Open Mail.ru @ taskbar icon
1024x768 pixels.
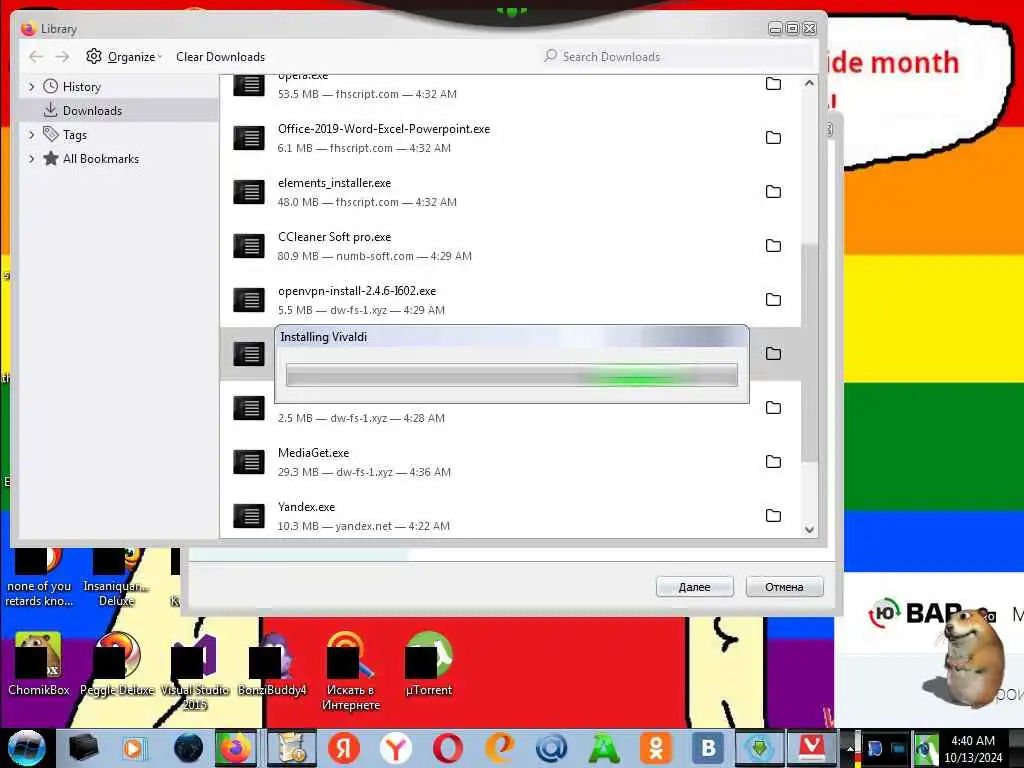[552, 748]
